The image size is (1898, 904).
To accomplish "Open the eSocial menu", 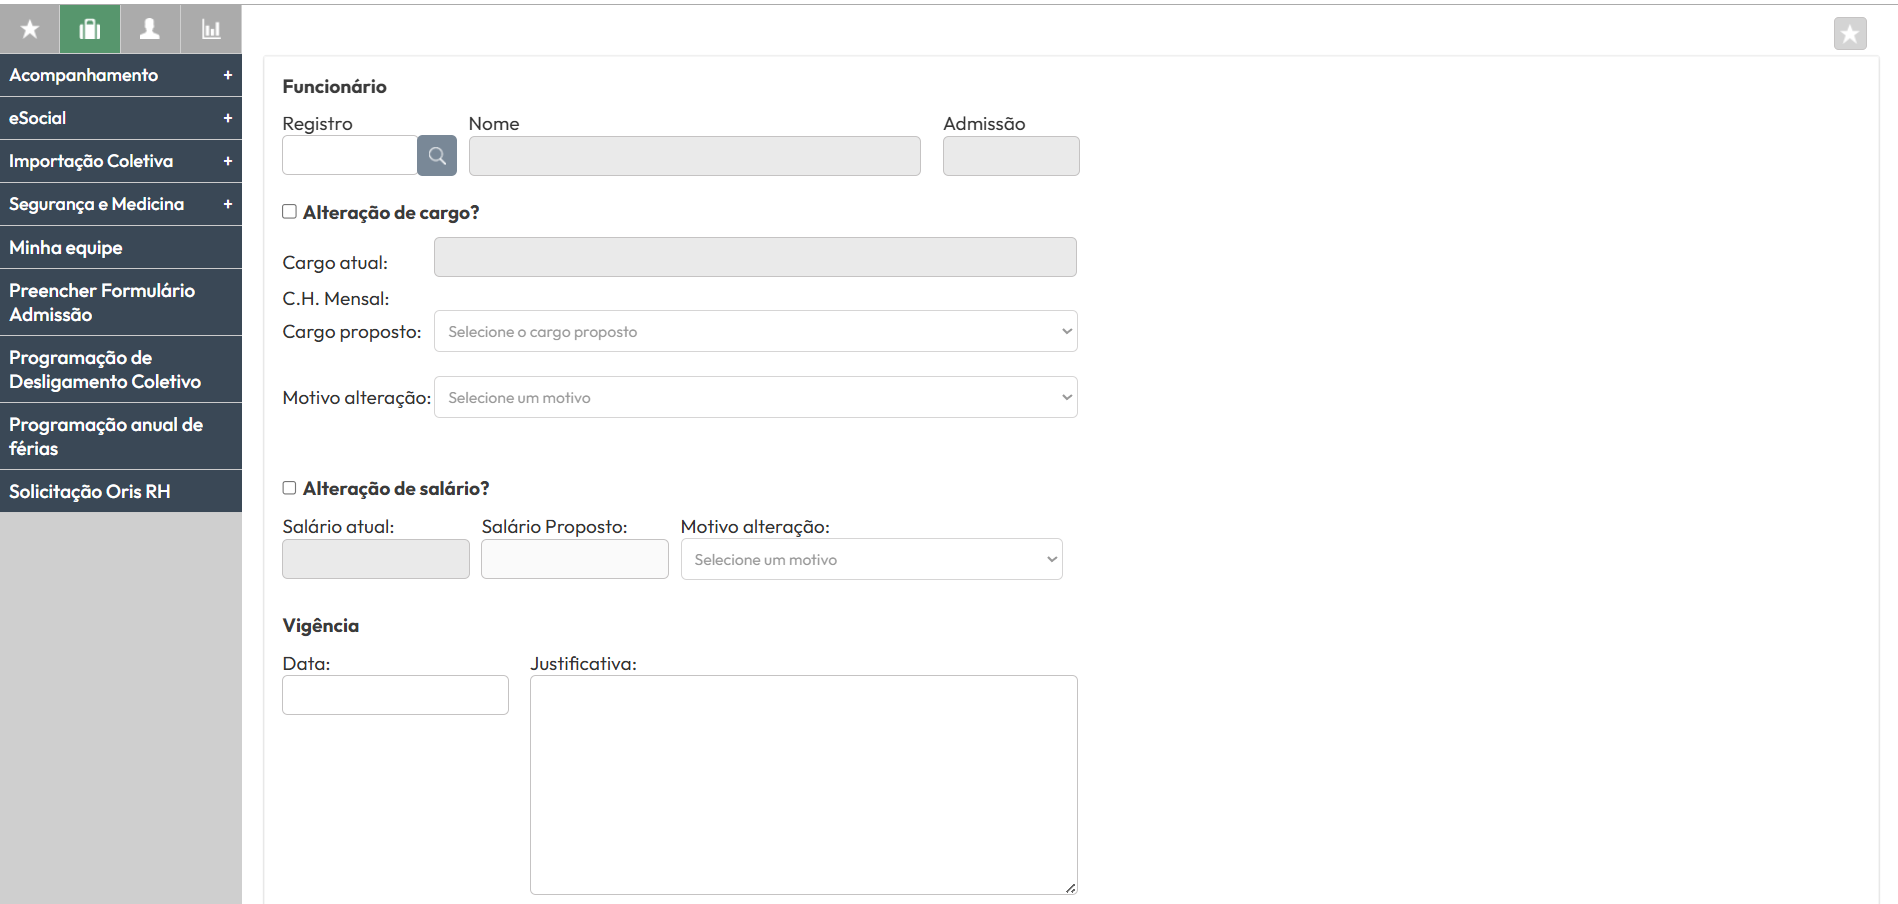I will tap(121, 118).
